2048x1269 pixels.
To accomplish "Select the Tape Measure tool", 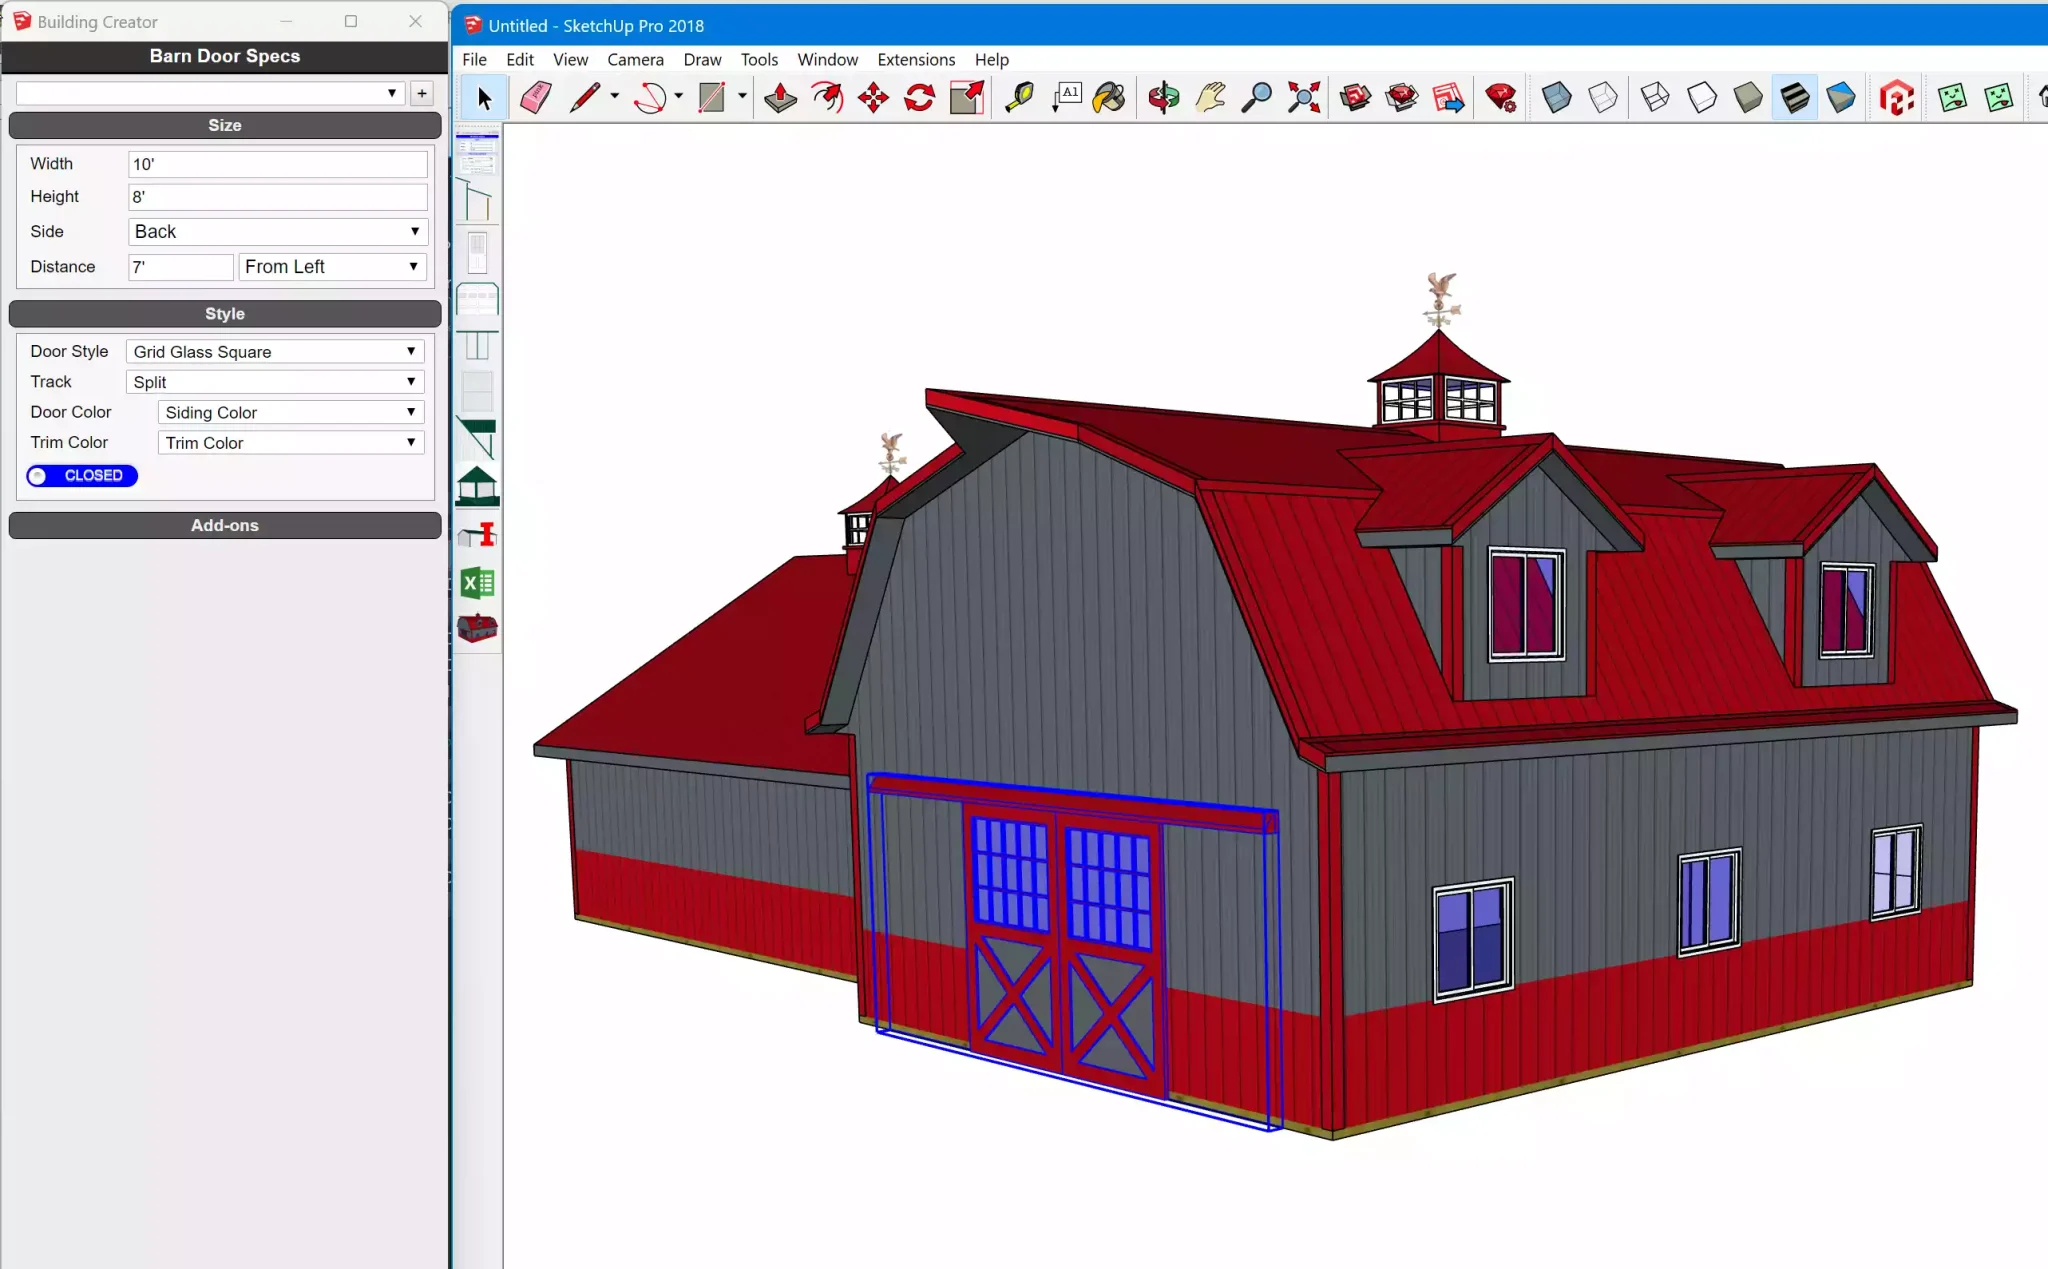I will tap(1019, 97).
